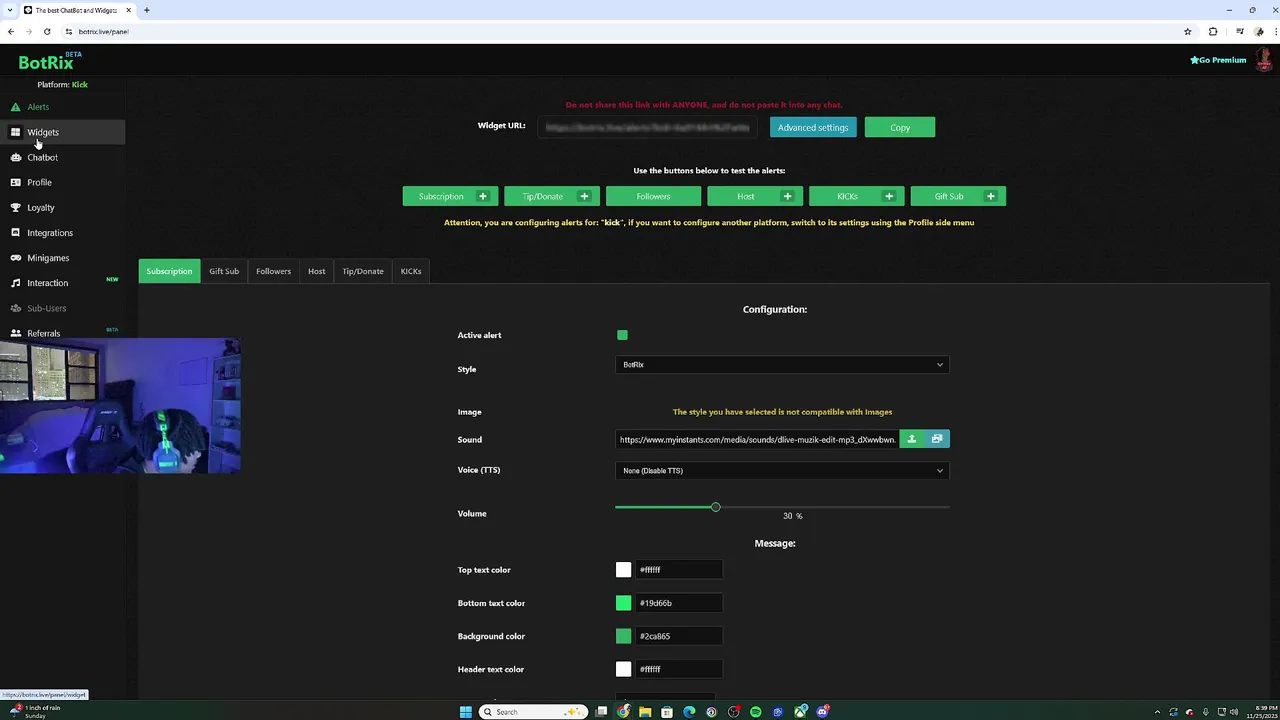
Task: Open Top text color swatch
Action: (624, 570)
